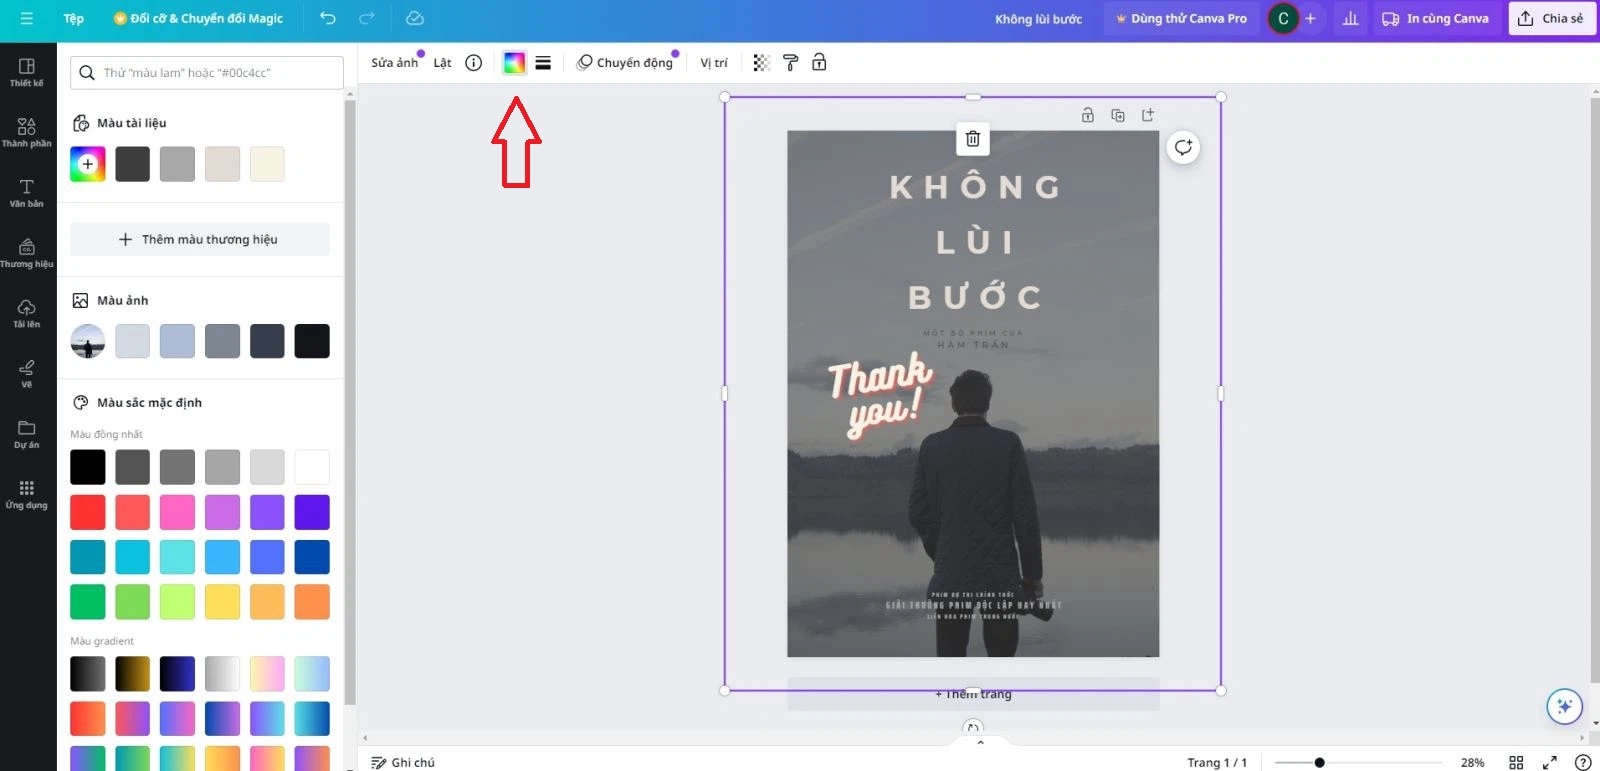Duplicate page icon above canvas
Viewport: 1600px width, 771px height.
point(1118,115)
